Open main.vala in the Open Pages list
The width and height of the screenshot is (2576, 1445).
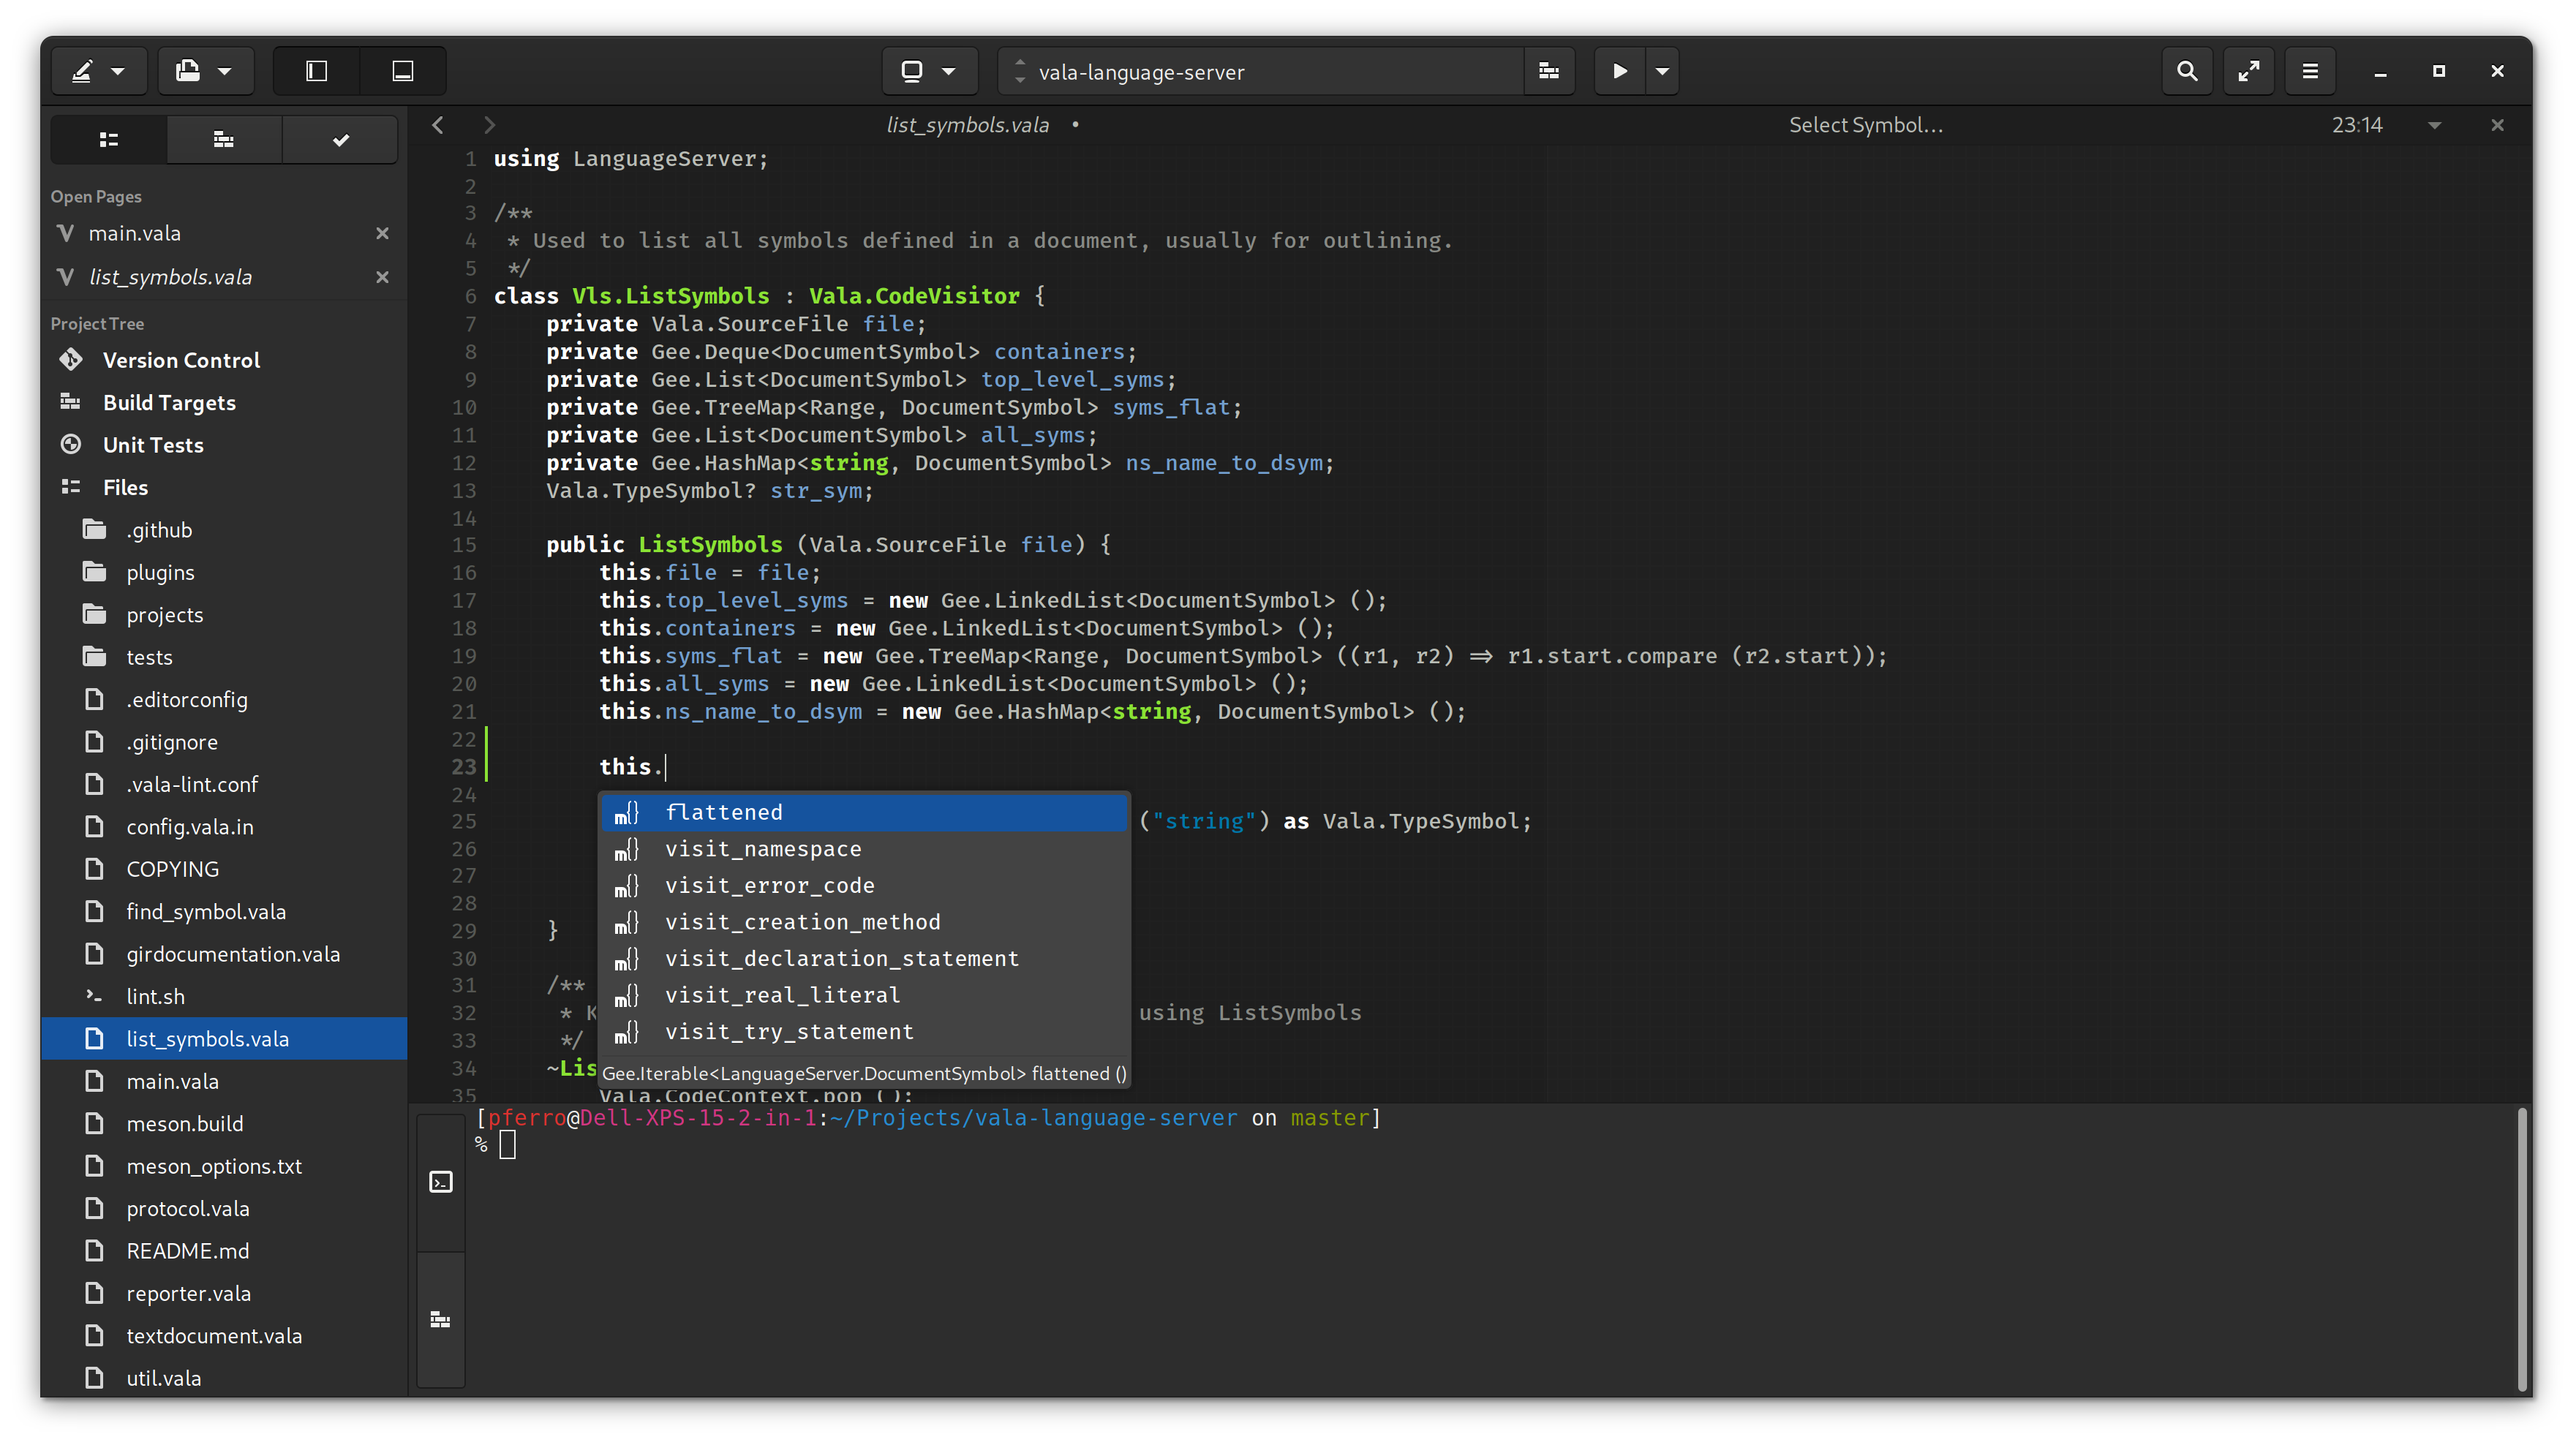[135, 233]
